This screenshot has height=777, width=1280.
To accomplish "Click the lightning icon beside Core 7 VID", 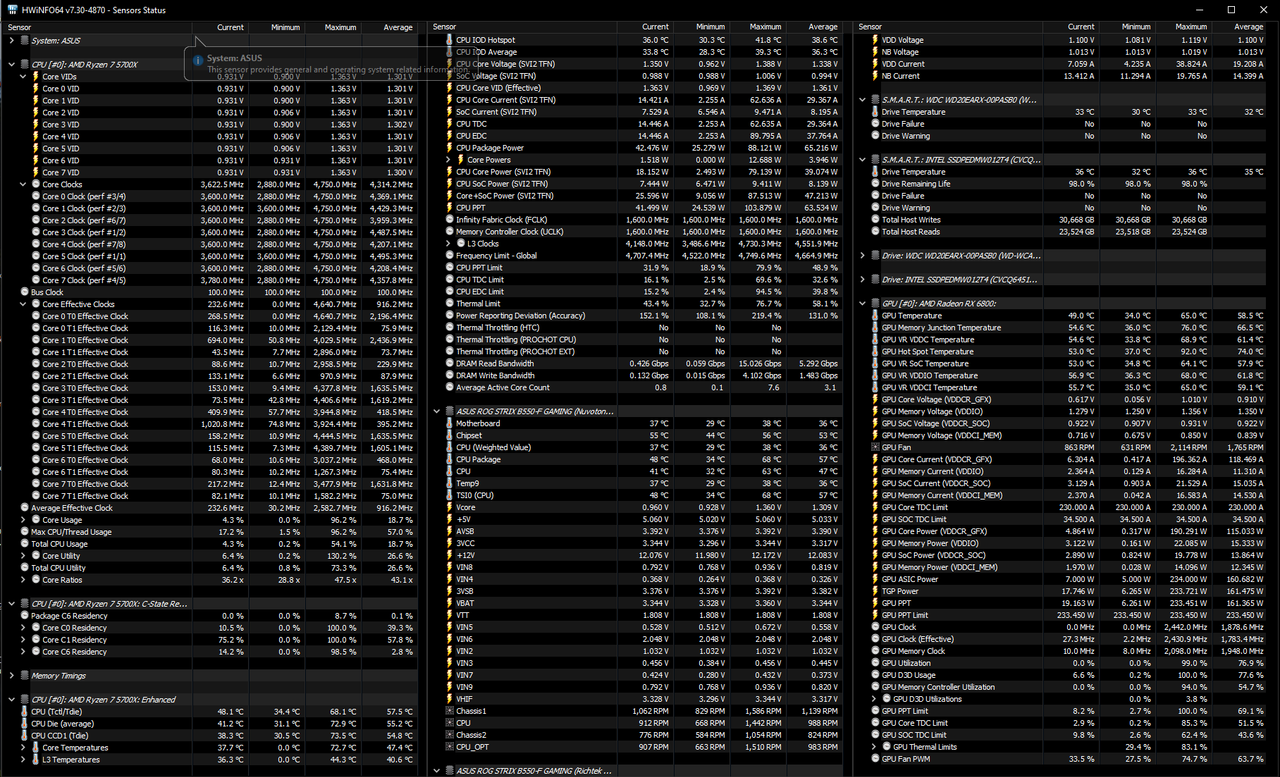I will (35, 173).
